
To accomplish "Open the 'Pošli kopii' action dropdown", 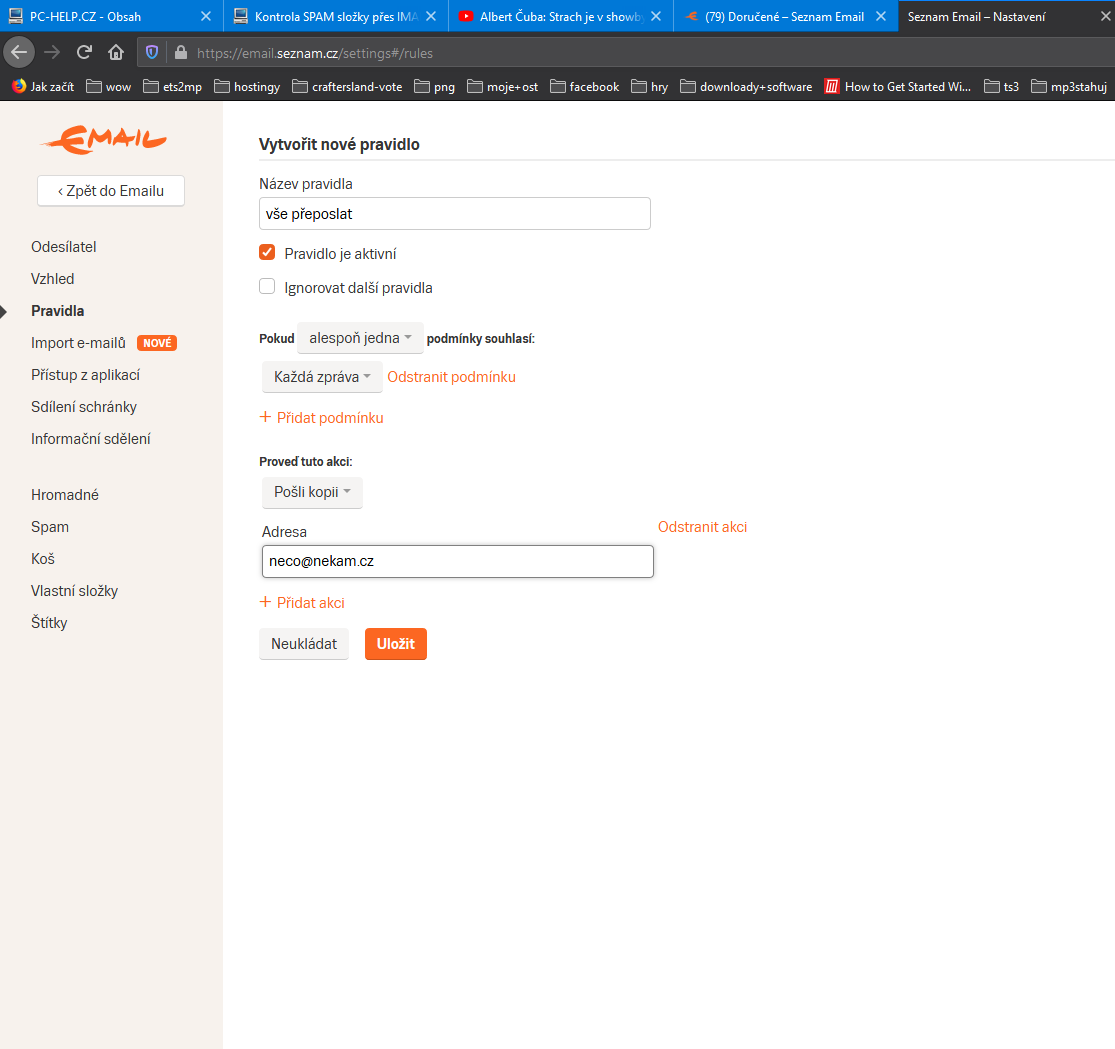I will coord(312,492).
